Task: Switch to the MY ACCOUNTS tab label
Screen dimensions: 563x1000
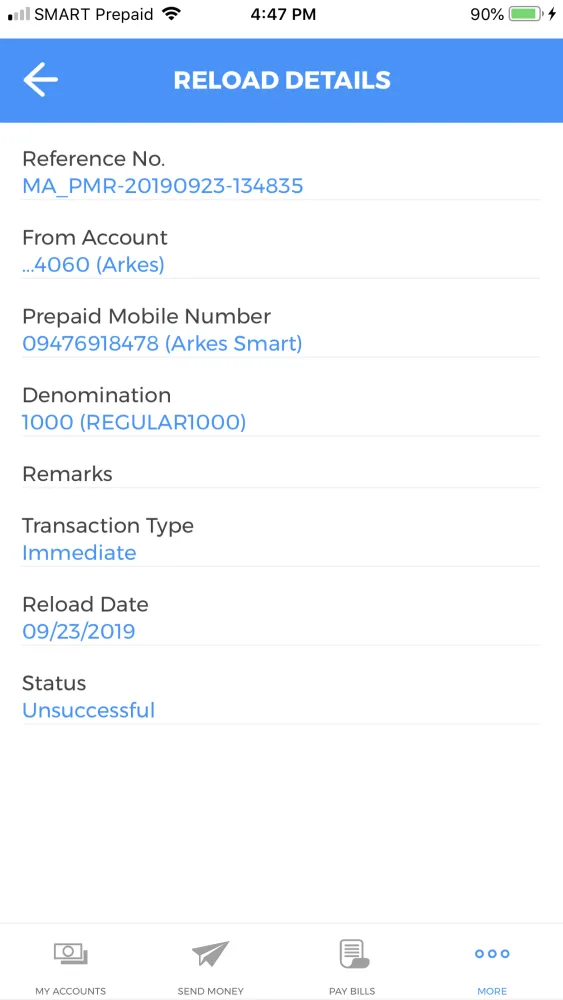Action: (x=71, y=991)
